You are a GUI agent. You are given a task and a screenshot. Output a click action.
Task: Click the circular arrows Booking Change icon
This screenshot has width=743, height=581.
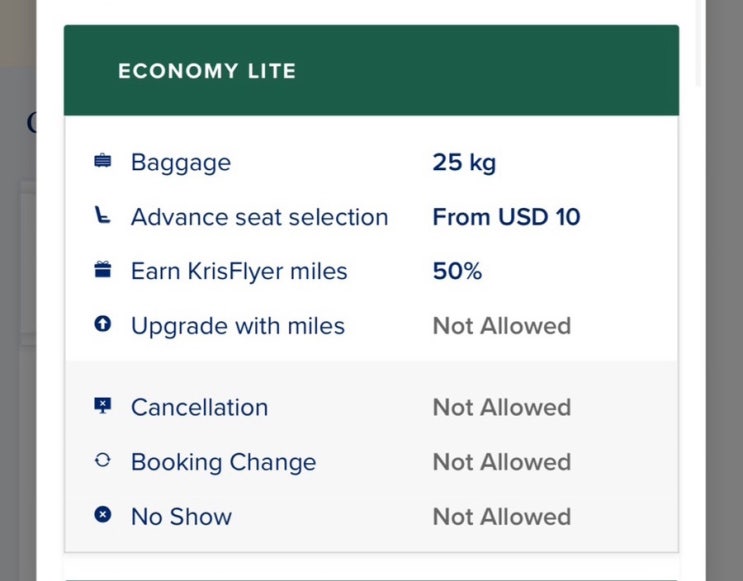[x=102, y=462]
